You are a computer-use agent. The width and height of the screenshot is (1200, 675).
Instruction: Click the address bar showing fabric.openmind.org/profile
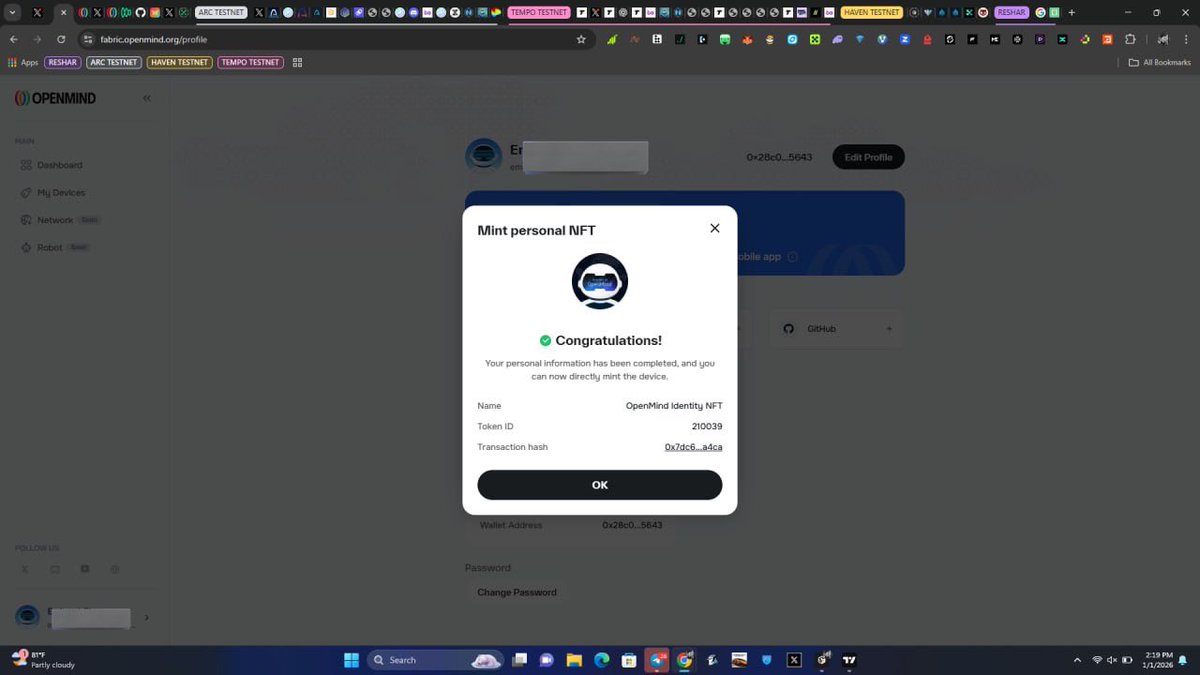pyautogui.click(x=335, y=39)
